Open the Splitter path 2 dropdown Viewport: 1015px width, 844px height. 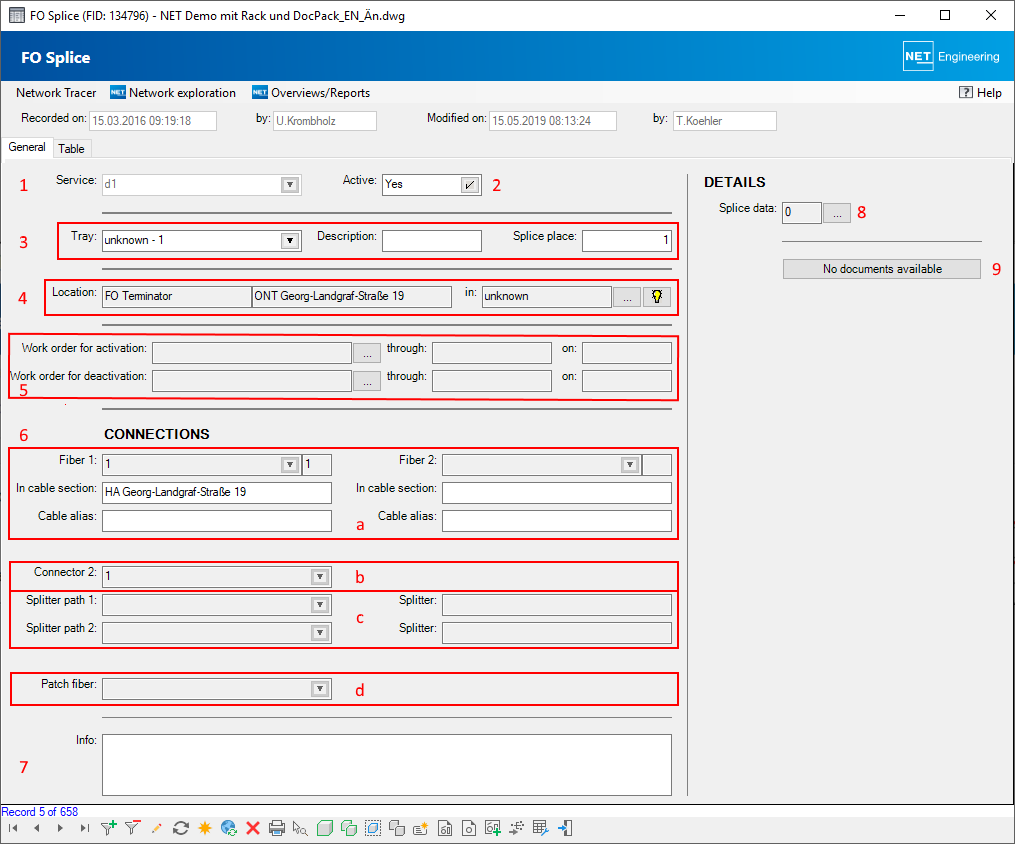(x=320, y=632)
